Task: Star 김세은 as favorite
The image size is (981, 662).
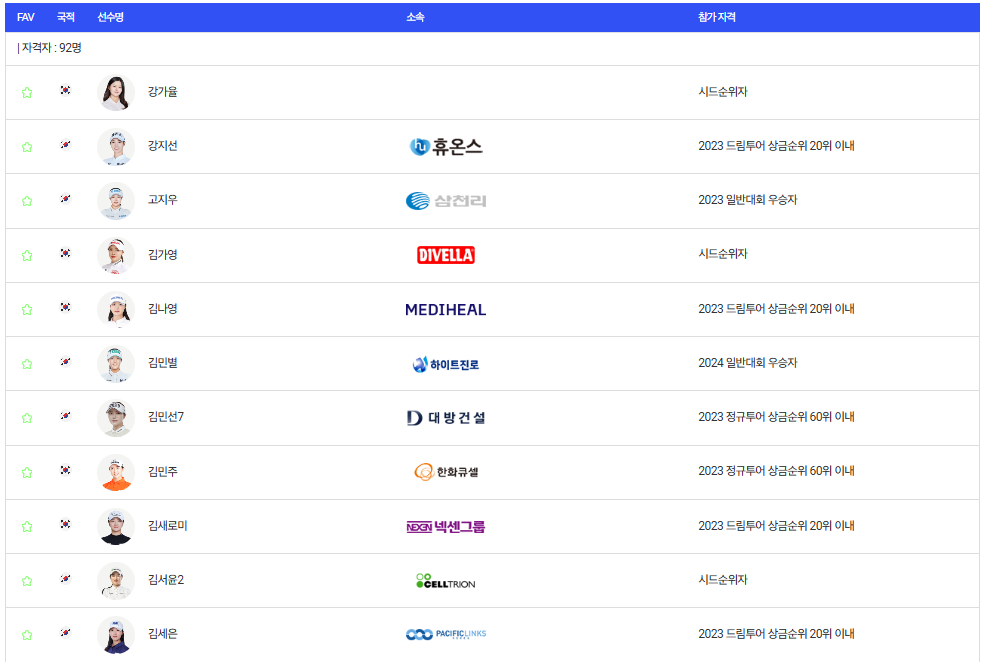Action: coord(27,635)
